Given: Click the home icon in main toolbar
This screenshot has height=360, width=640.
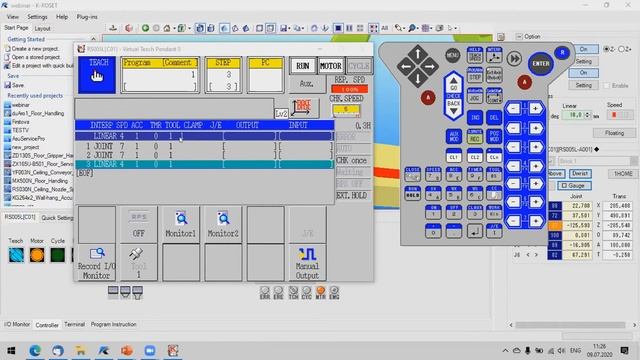Looking at the screenshot, I should point(167,28).
